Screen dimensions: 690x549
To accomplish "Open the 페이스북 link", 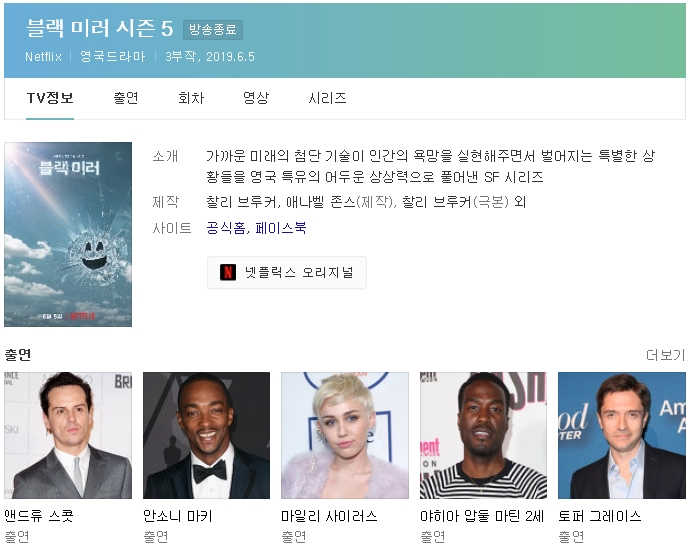I will (280, 228).
